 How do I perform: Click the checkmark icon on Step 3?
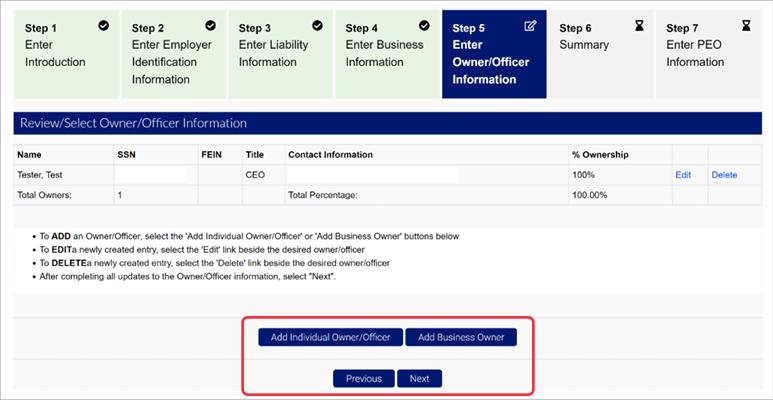(317, 26)
